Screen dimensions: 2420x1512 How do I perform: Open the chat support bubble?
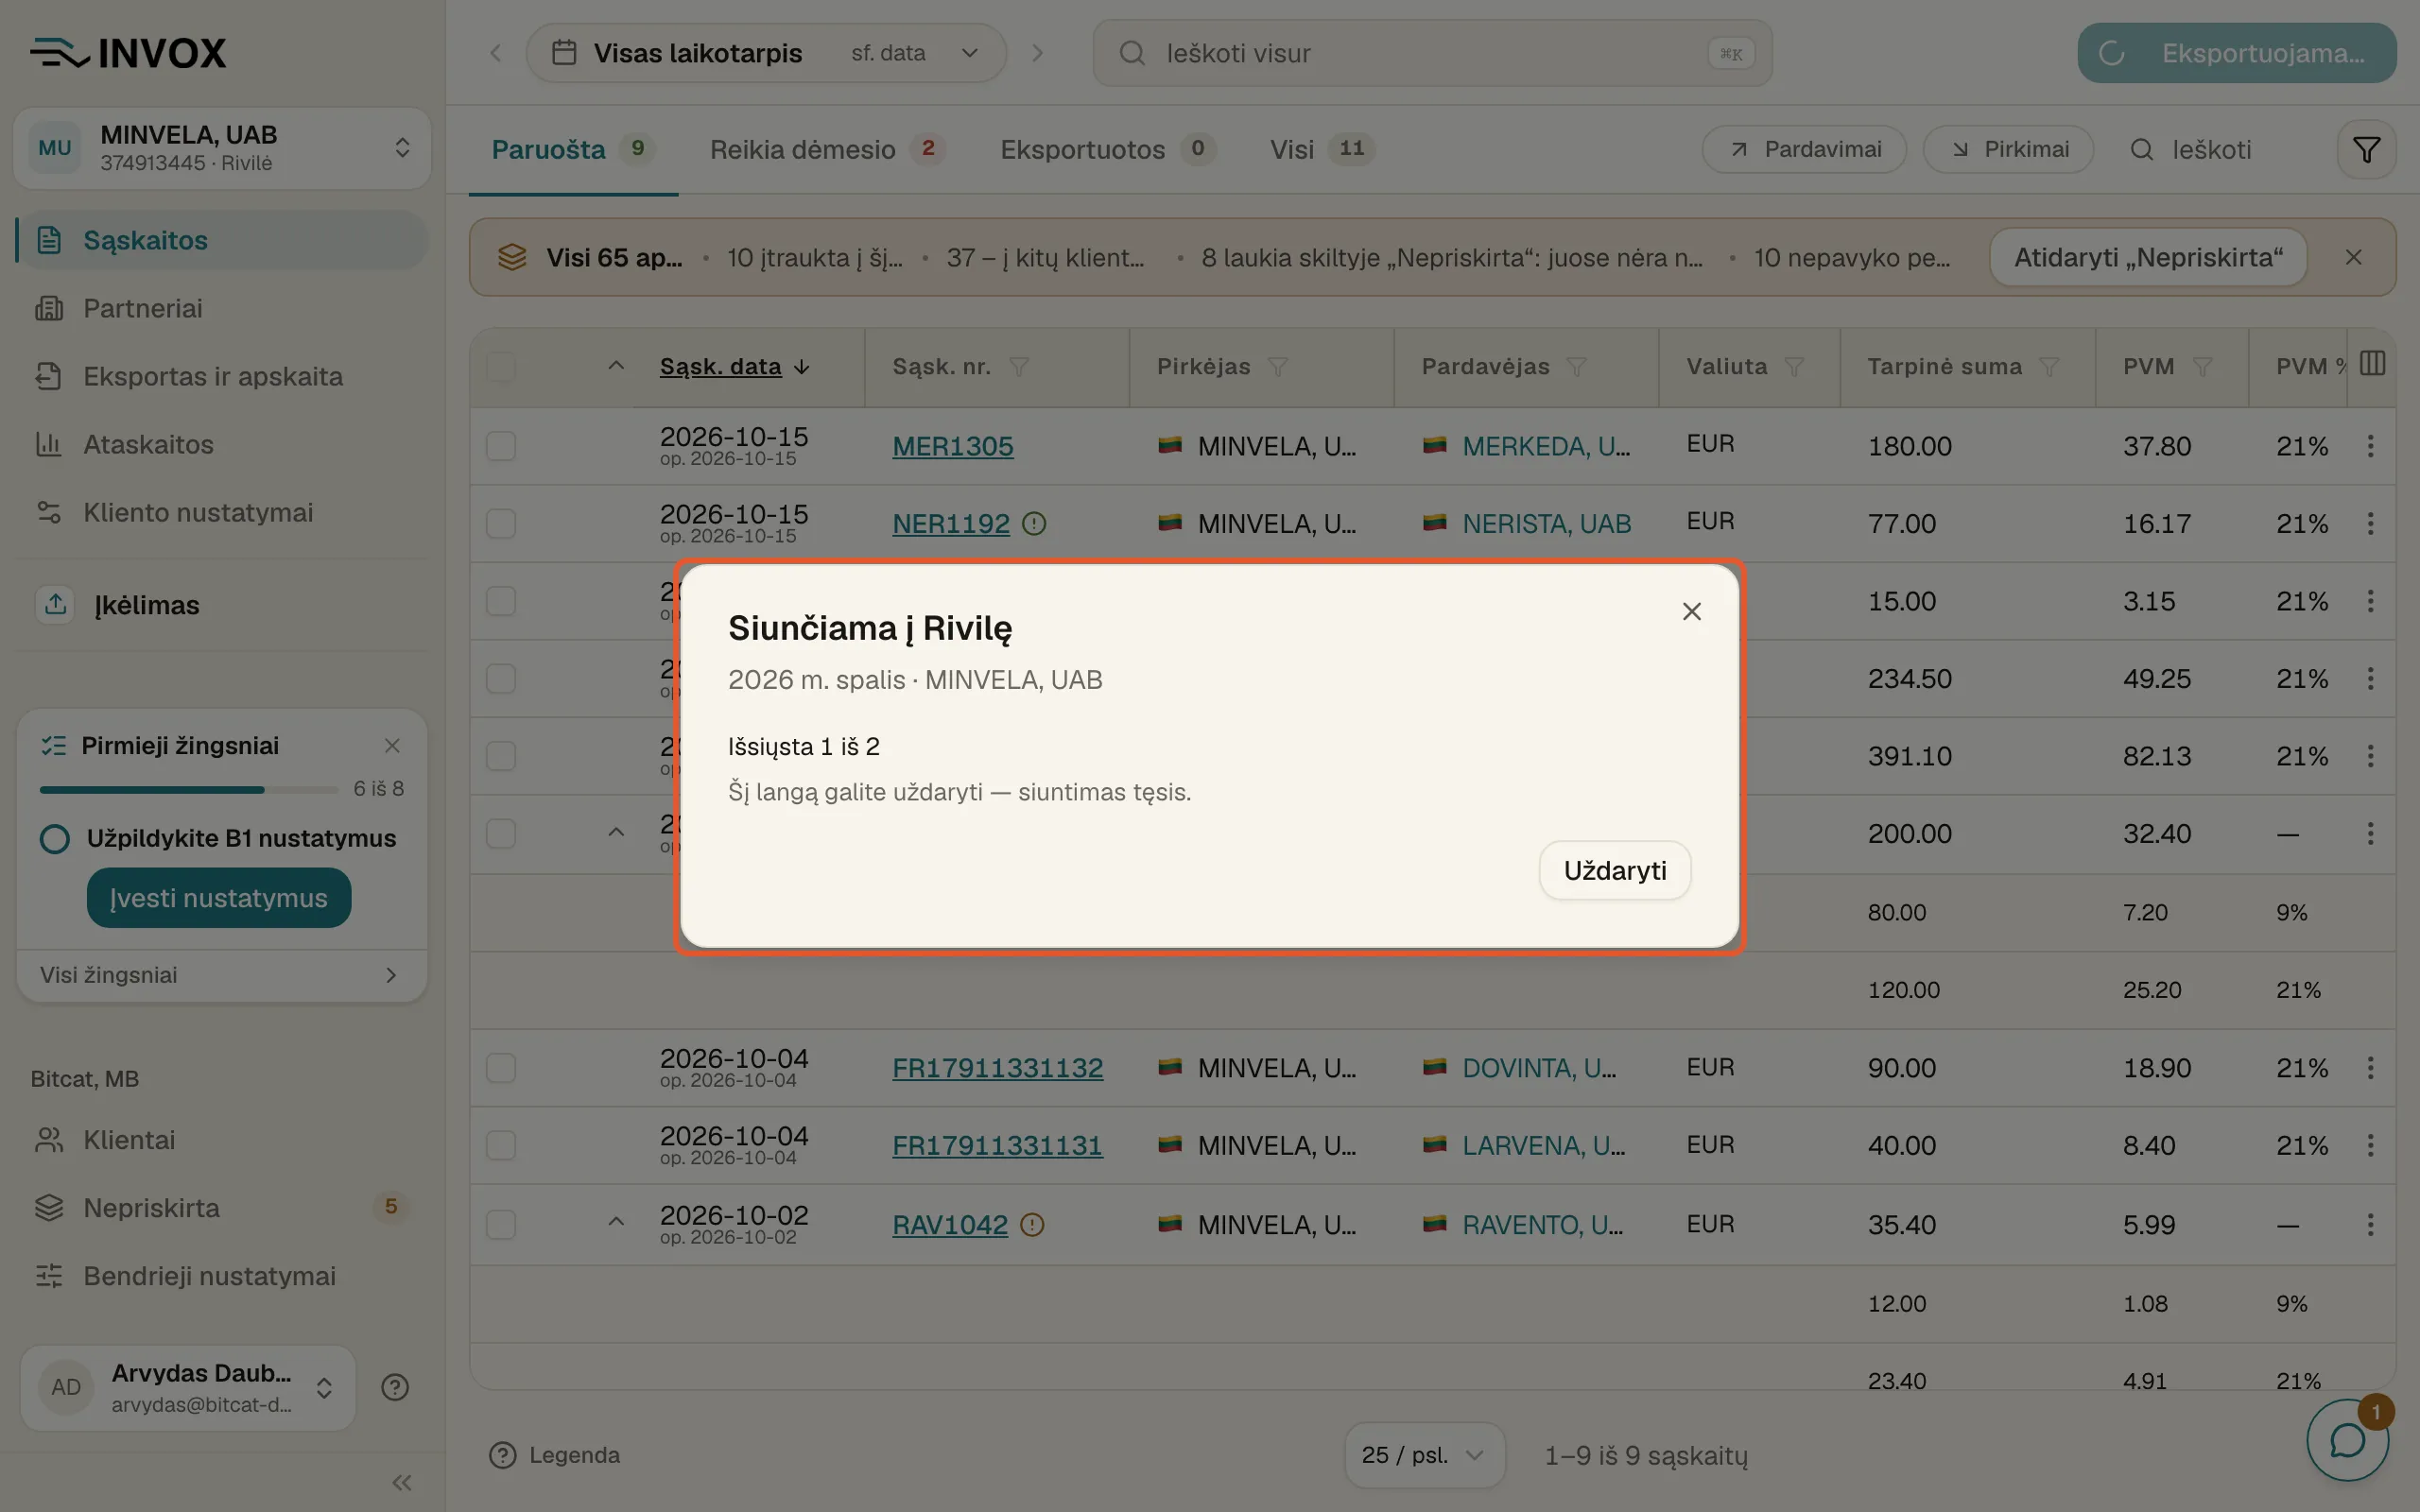[2347, 1440]
